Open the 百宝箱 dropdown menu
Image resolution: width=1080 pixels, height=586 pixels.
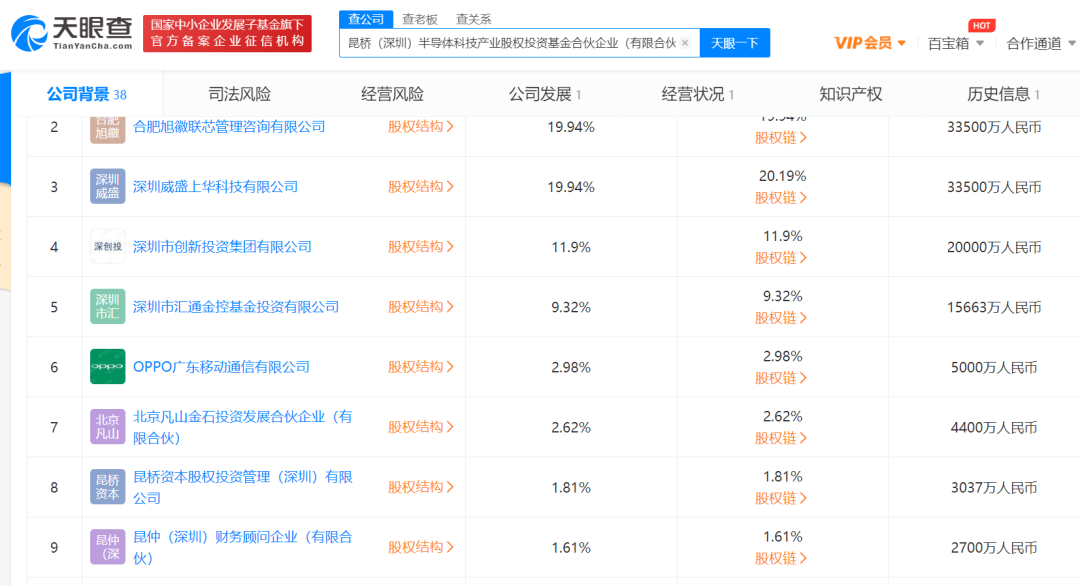[x=955, y=43]
